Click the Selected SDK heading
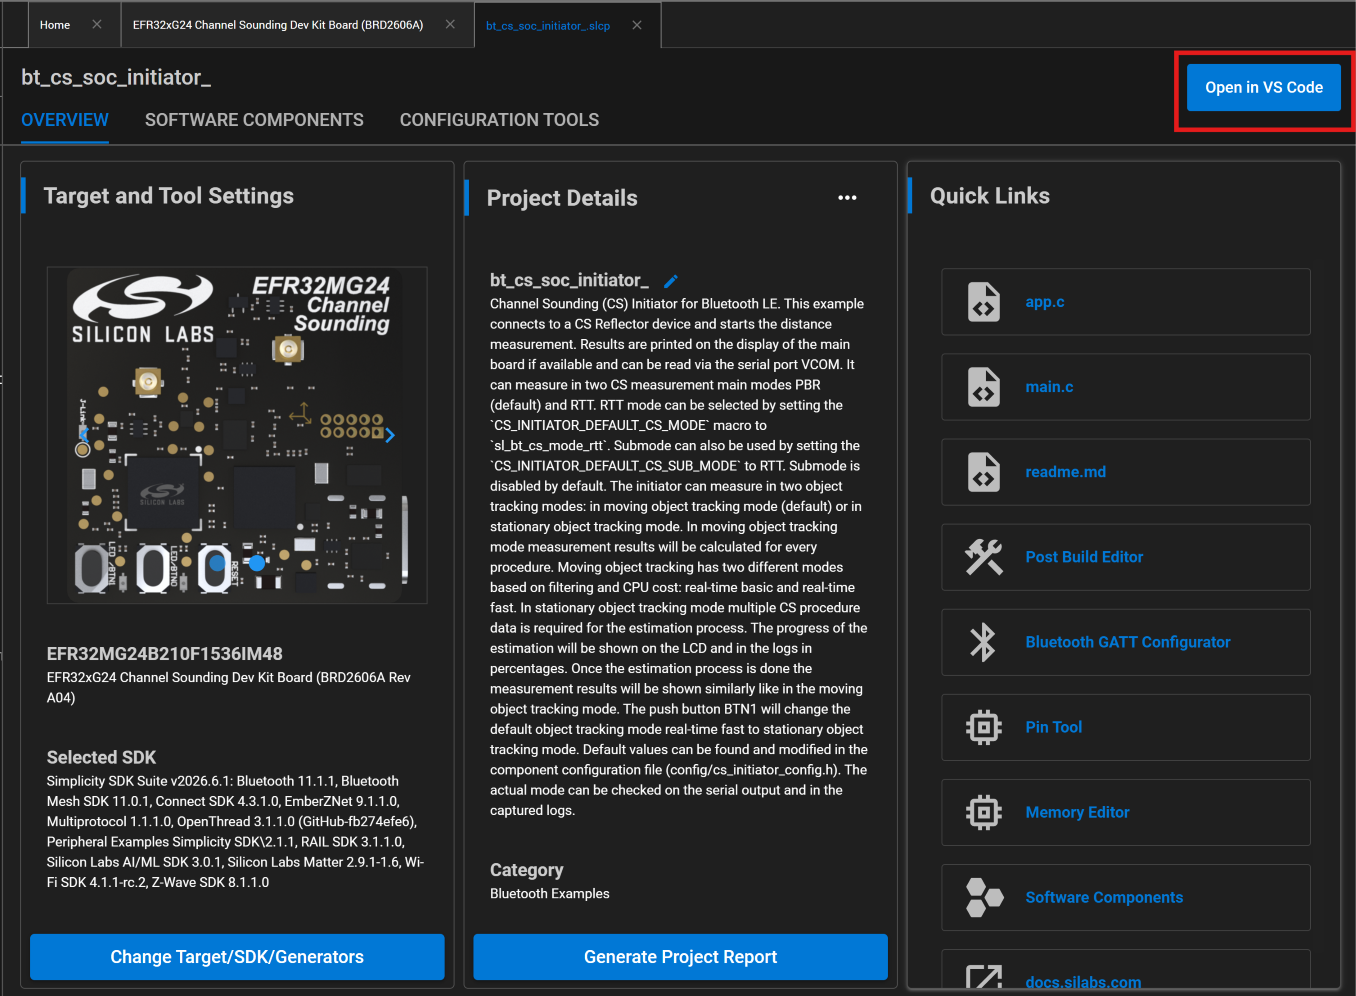Image resolution: width=1356 pixels, height=996 pixels. pyautogui.click(x=101, y=758)
